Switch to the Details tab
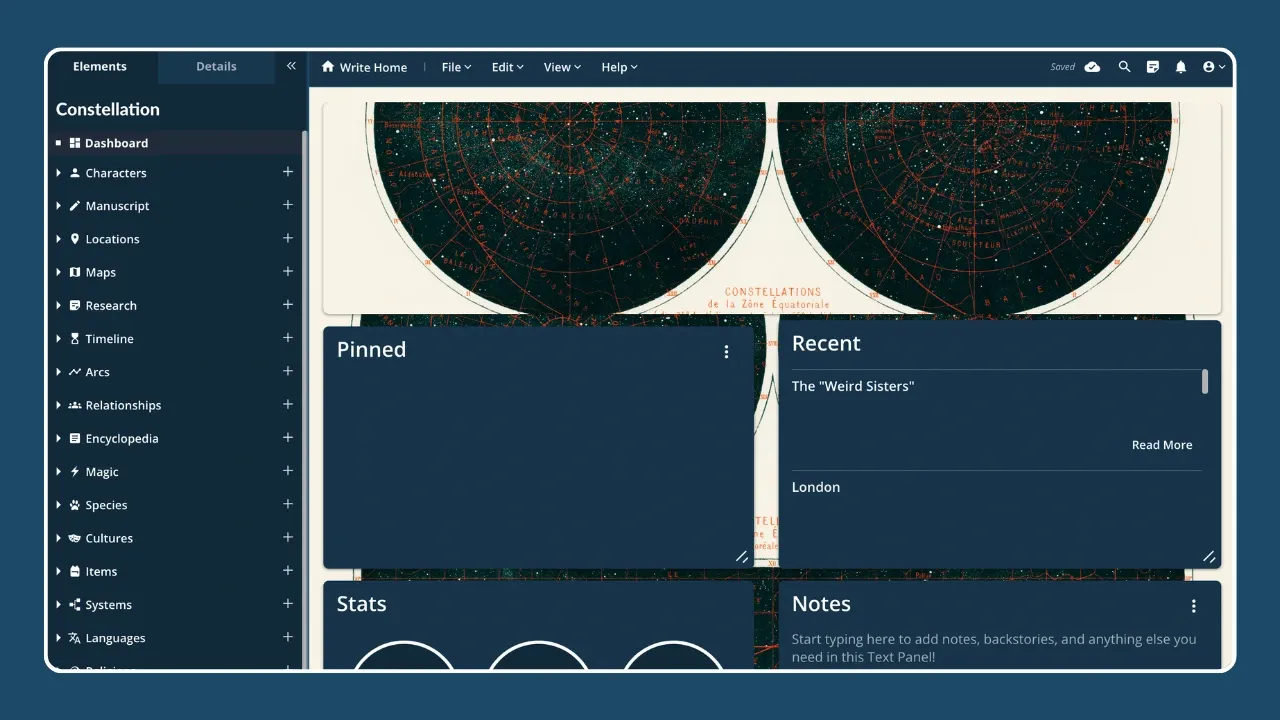The width and height of the screenshot is (1280, 720). 216,66
